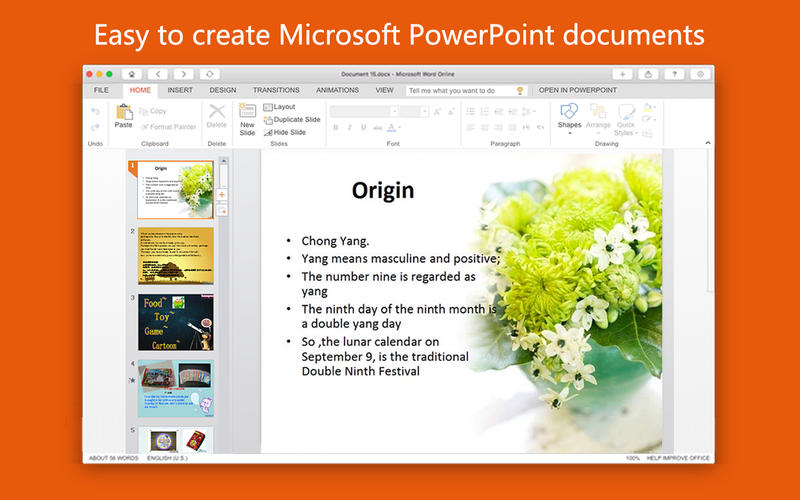Hide Slide using ribbon option
The height and width of the screenshot is (500, 800).
pos(285,132)
